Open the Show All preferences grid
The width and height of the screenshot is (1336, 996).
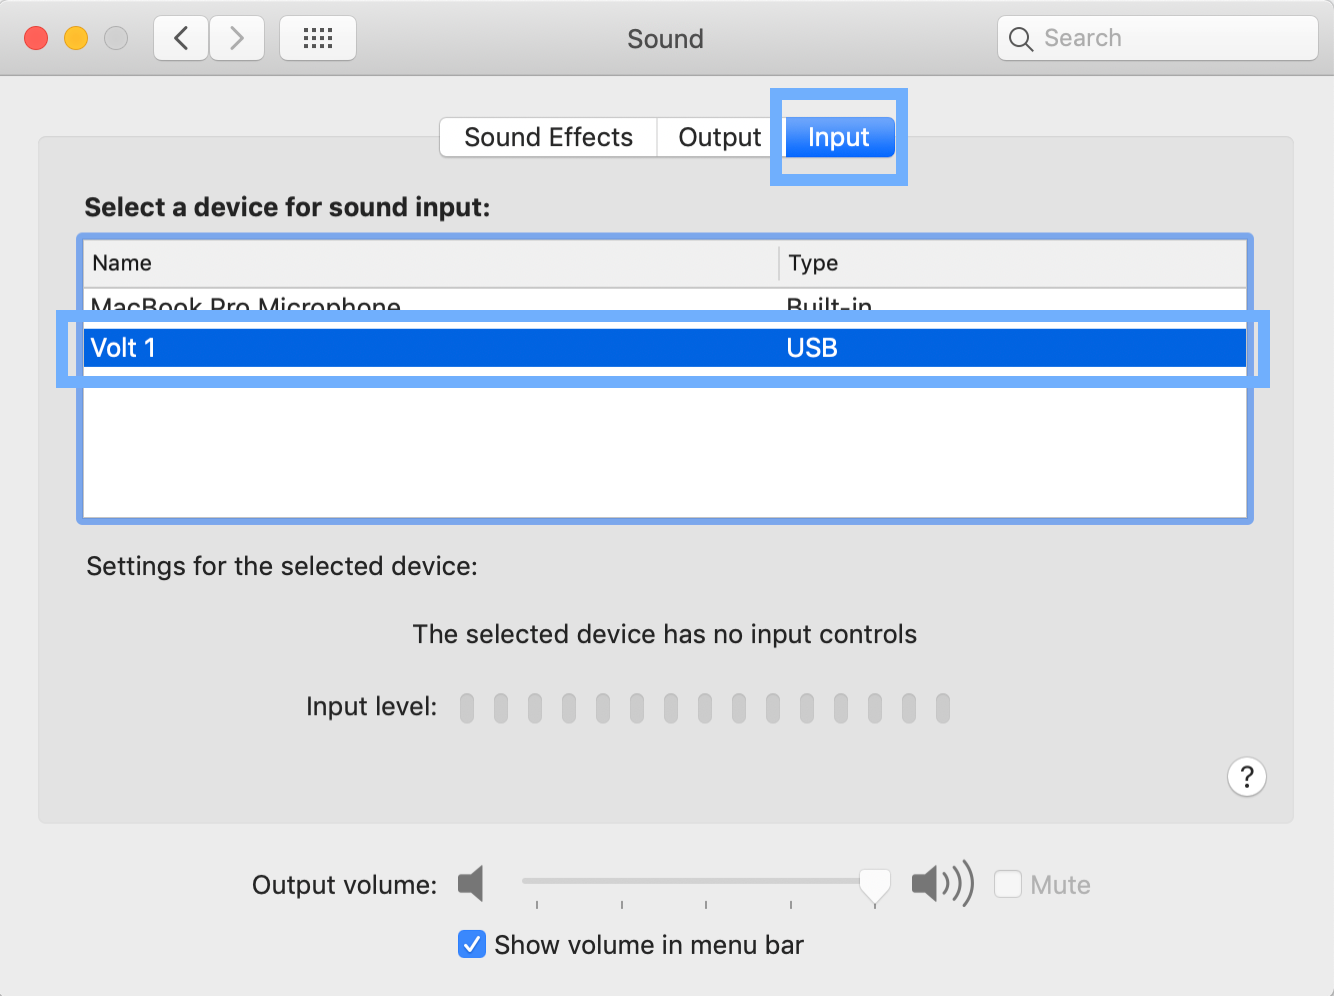click(317, 37)
